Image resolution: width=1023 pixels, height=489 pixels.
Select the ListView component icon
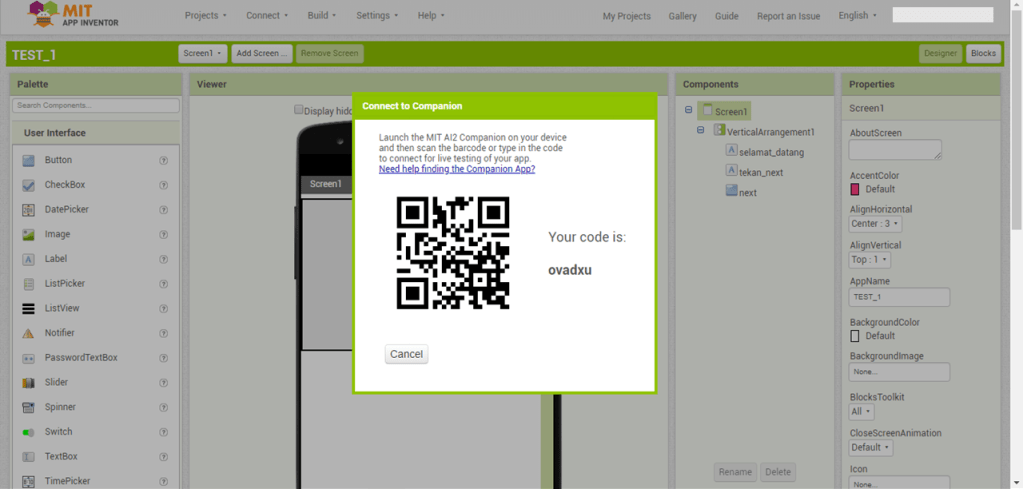point(28,309)
